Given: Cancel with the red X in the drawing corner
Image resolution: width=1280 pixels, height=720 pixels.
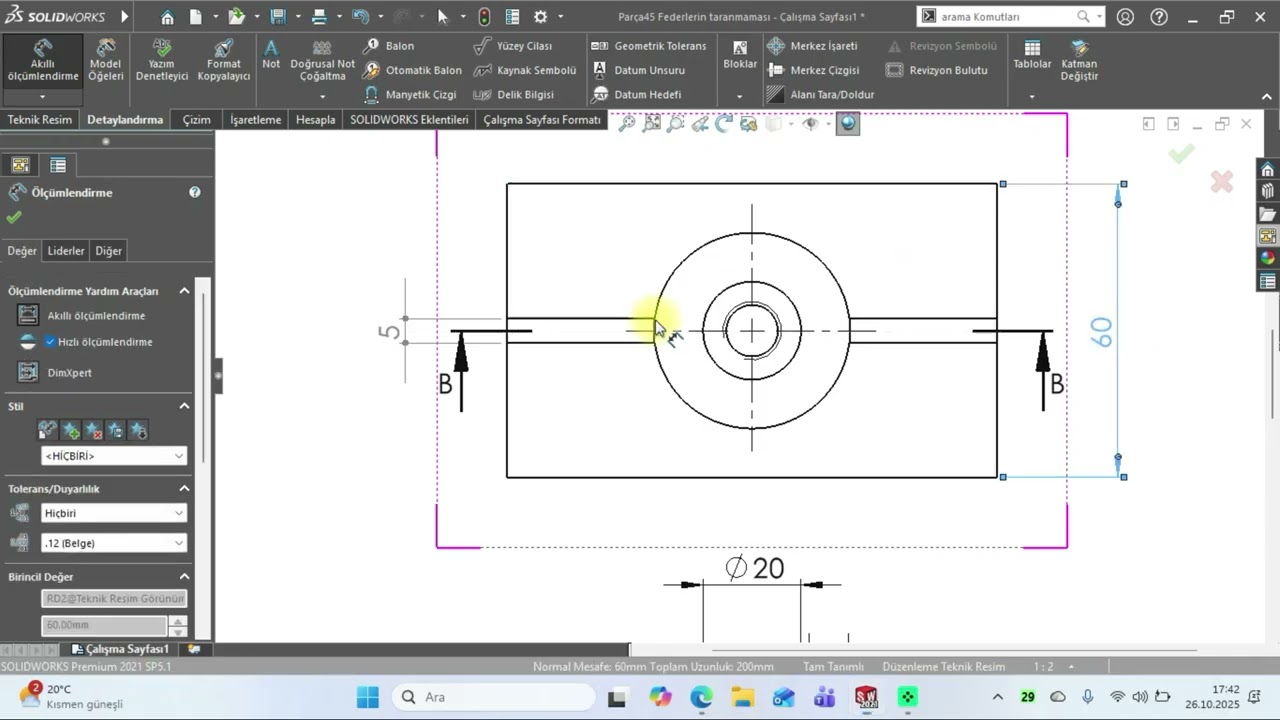Looking at the screenshot, I should 1221,182.
